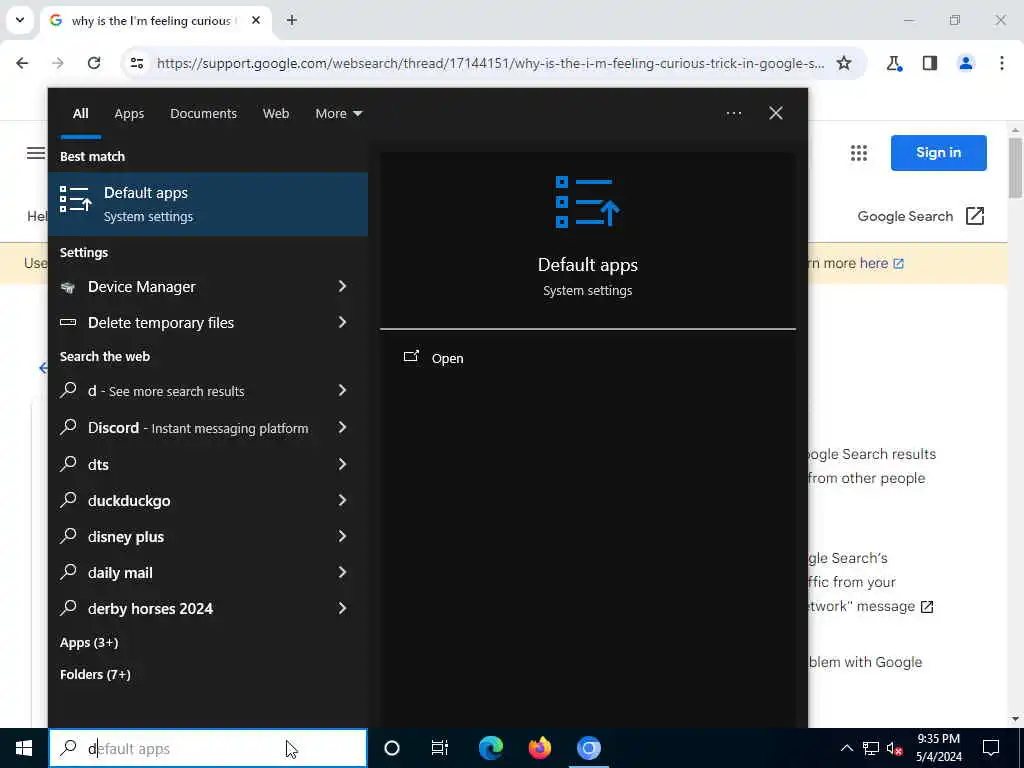Select Device Manager settings result
Viewport: 1024px width, 768px height.
click(x=187, y=287)
